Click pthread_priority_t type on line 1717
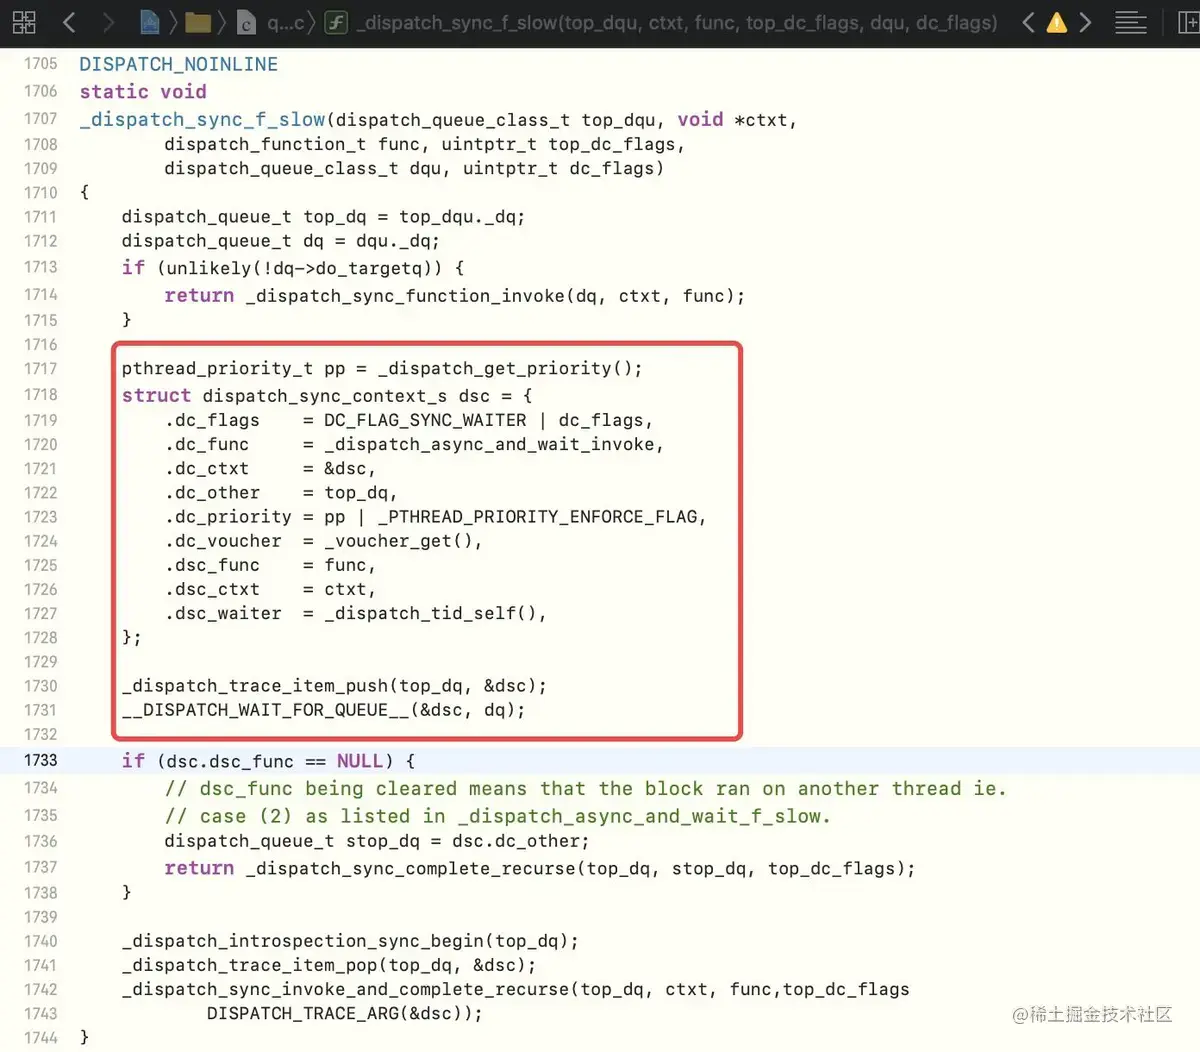 tap(217, 368)
